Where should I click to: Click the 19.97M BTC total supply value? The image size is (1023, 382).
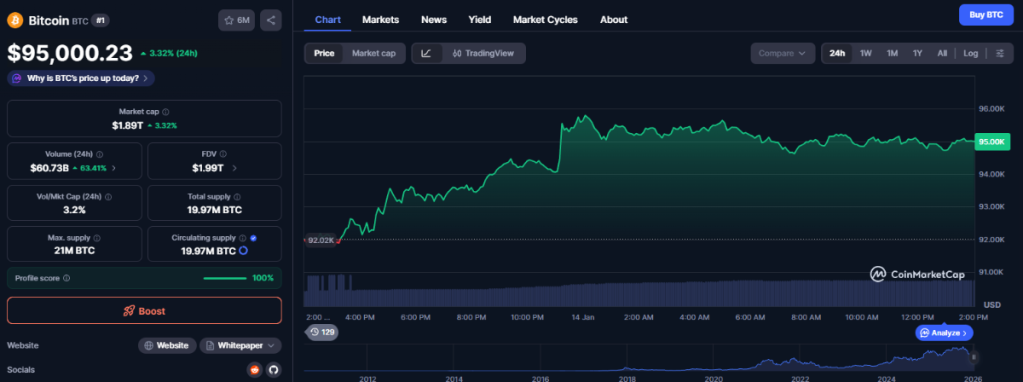(x=215, y=209)
